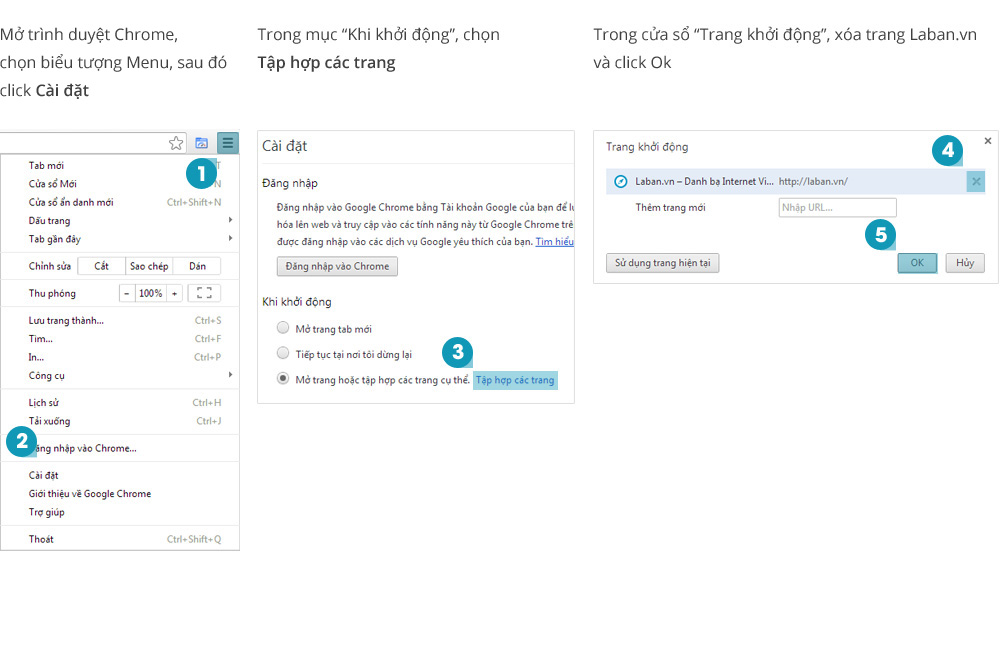Viewport: 1000px width, 669px height.
Task: Remove the Laban.vn startup page entry
Action: click(x=976, y=181)
